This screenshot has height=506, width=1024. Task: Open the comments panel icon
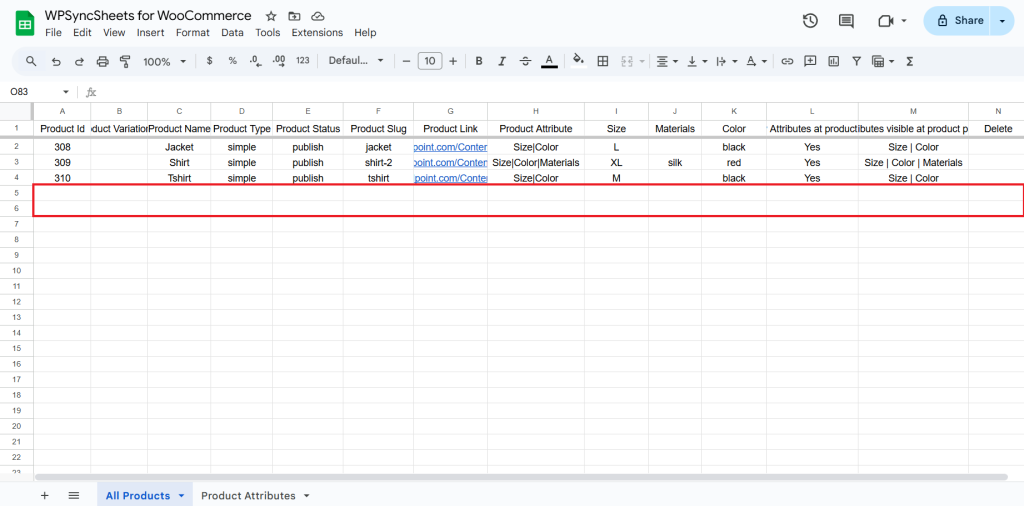pos(846,21)
